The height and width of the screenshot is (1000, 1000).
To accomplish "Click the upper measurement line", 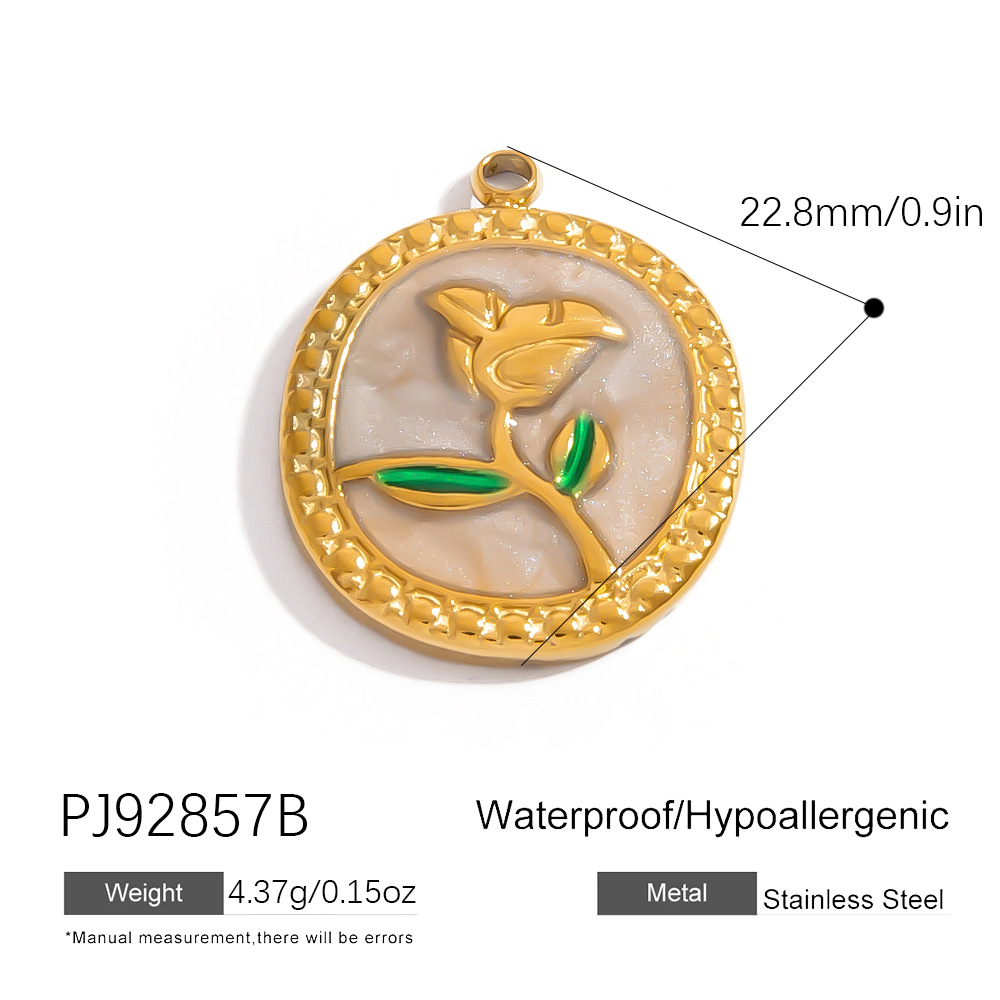I will [x=691, y=228].
